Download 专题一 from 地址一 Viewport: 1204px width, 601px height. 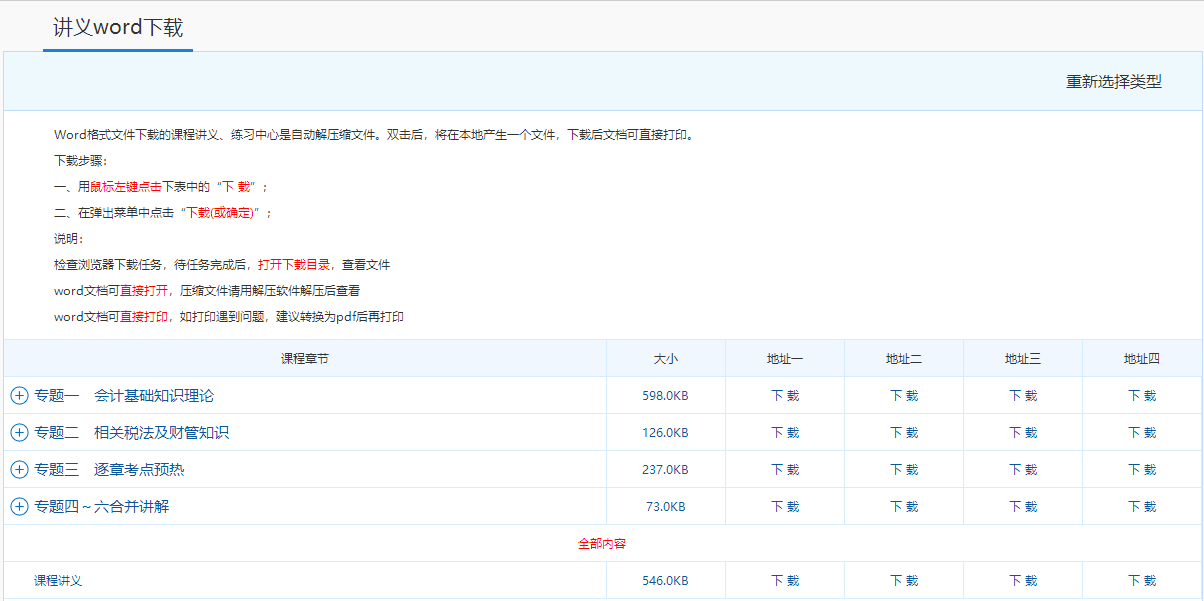point(784,394)
